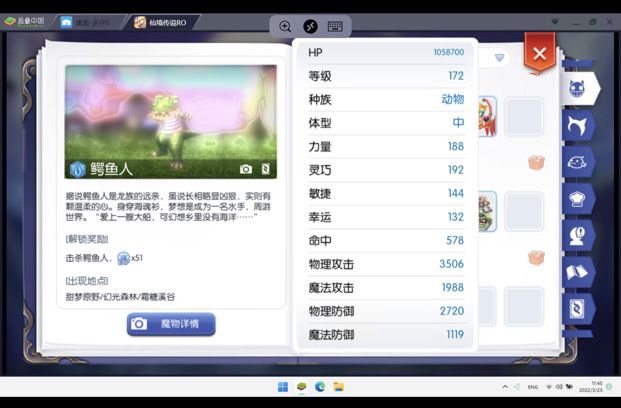The width and height of the screenshot is (621, 408).
Task: Switch to the blue home icon emulator tab
Action: click(x=66, y=23)
